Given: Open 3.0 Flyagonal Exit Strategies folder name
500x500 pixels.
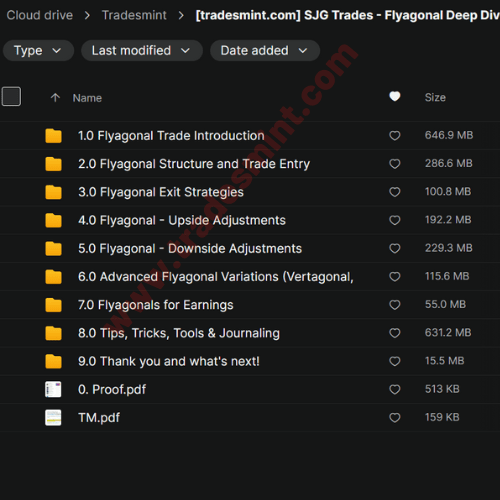Looking at the screenshot, I should click(161, 192).
